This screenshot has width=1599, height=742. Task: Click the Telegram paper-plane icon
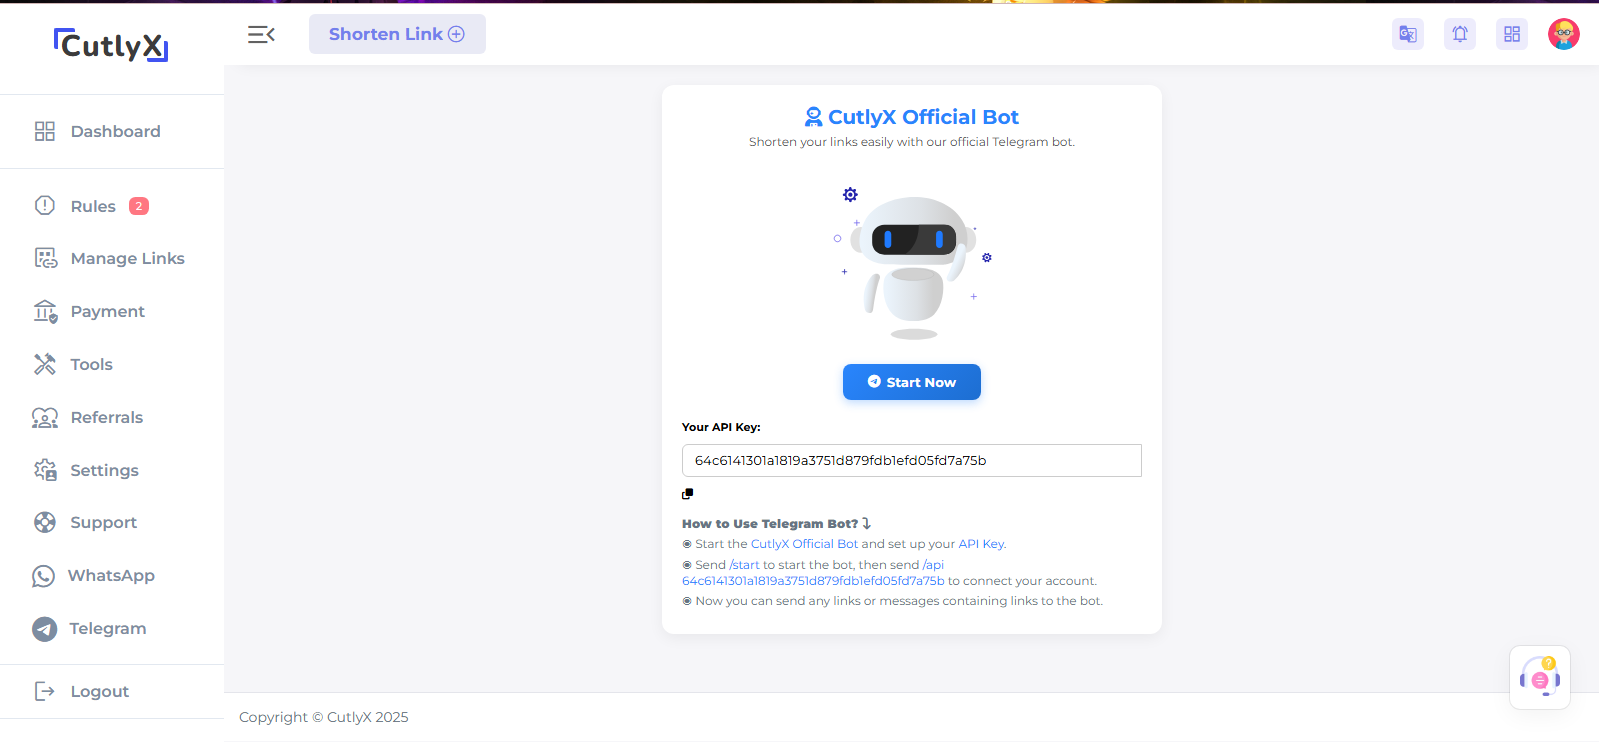(44, 629)
